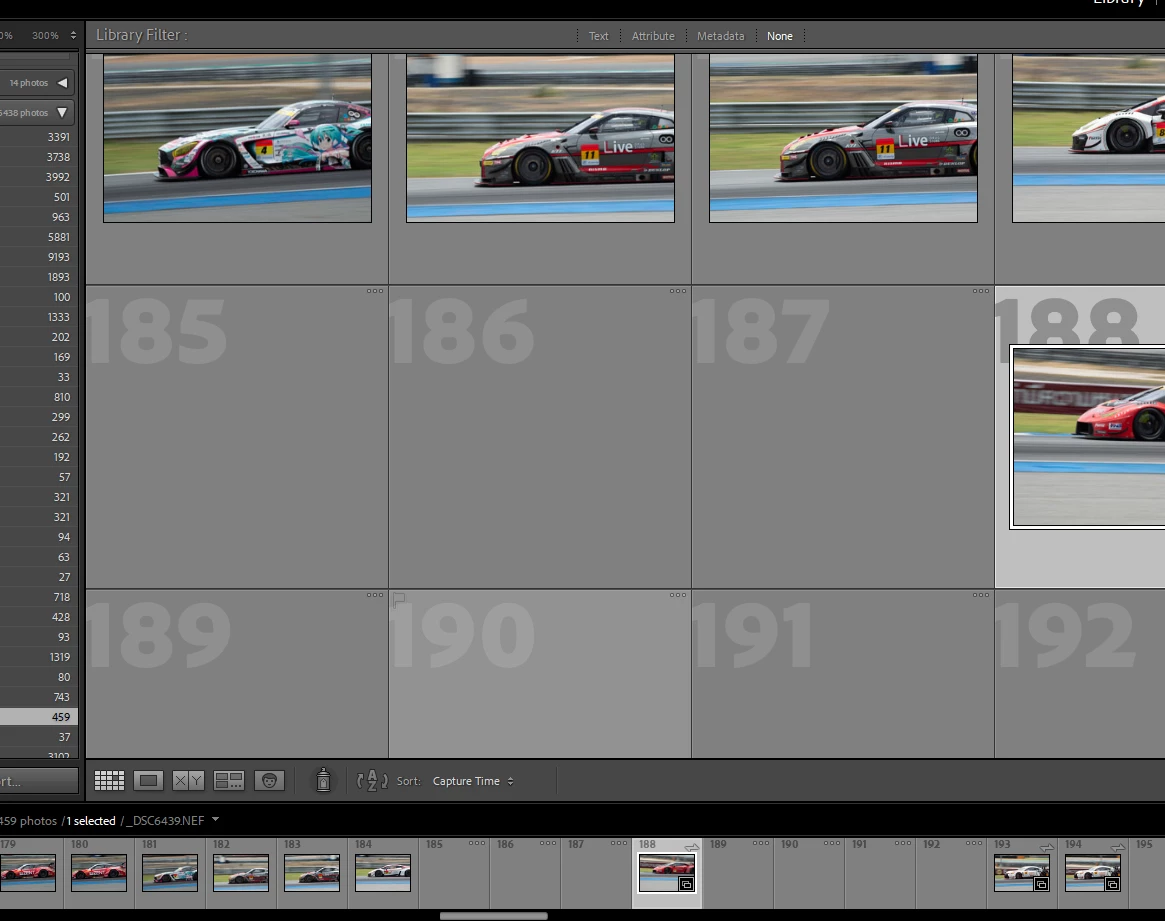Switch to Loupe view
The image size is (1165, 921).
coord(148,781)
